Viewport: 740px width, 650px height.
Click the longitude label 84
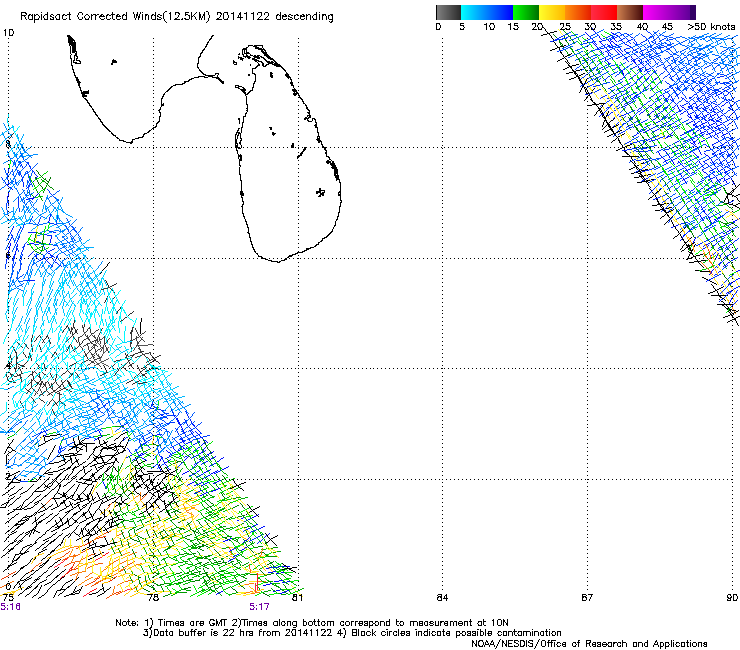tap(442, 598)
